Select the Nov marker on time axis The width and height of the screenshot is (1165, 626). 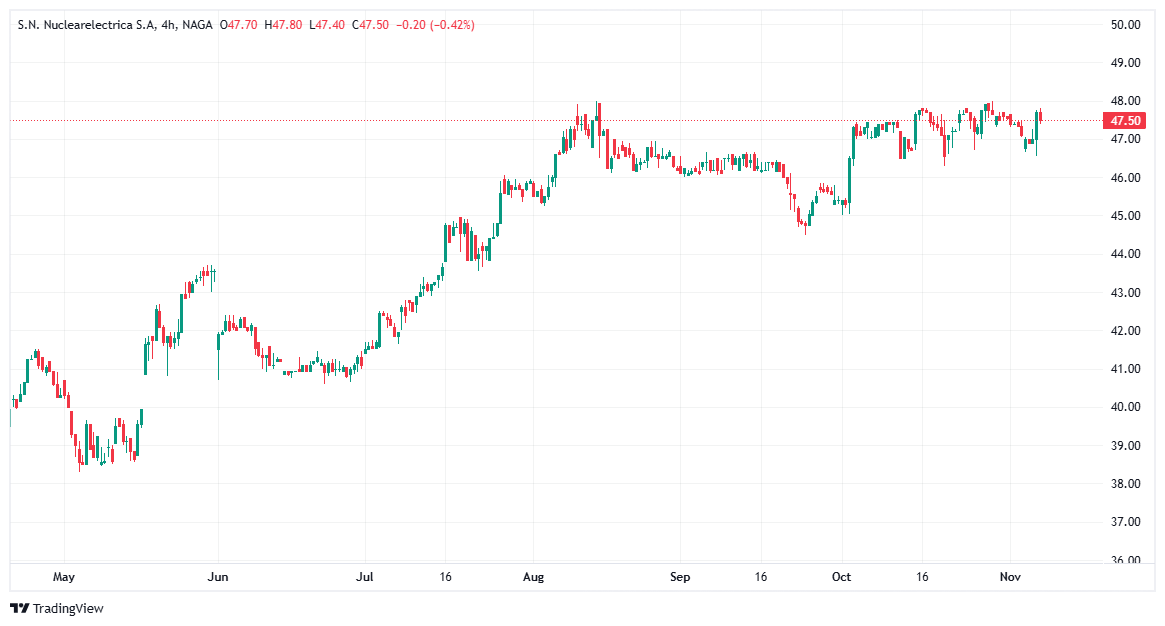click(1010, 577)
